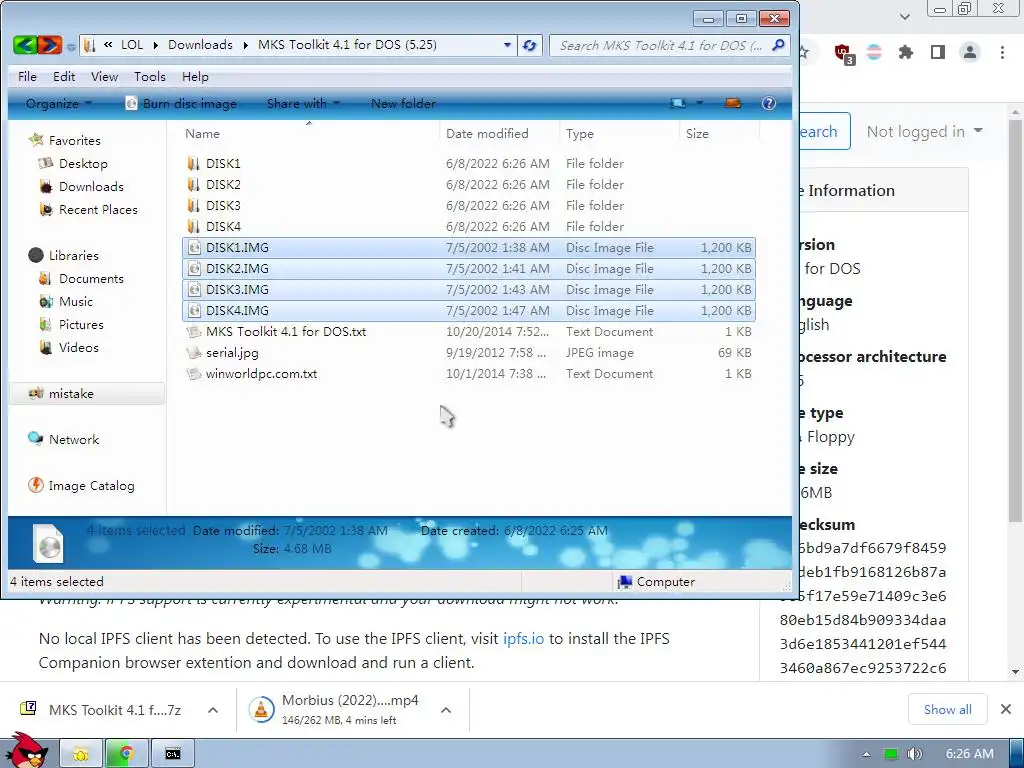Click New folder button
This screenshot has height=768, width=1024.
(x=403, y=103)
